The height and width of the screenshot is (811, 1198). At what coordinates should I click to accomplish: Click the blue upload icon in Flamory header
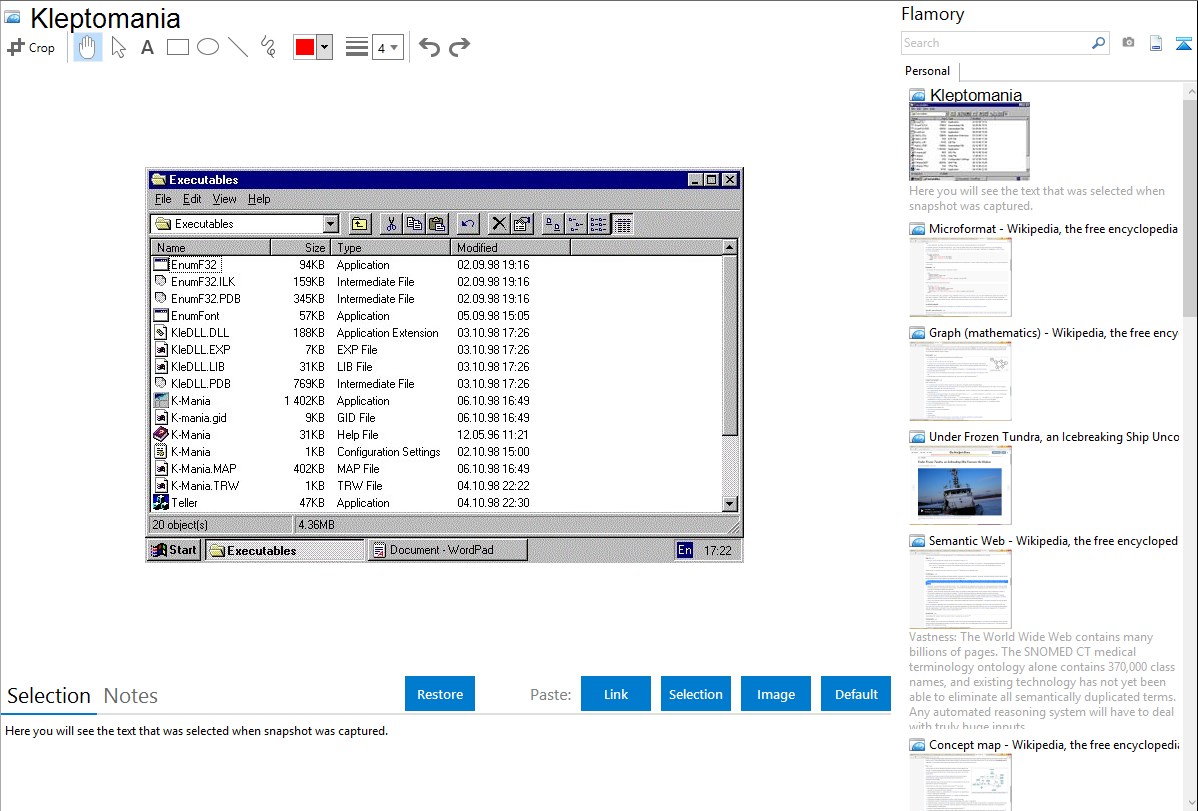1183,44
